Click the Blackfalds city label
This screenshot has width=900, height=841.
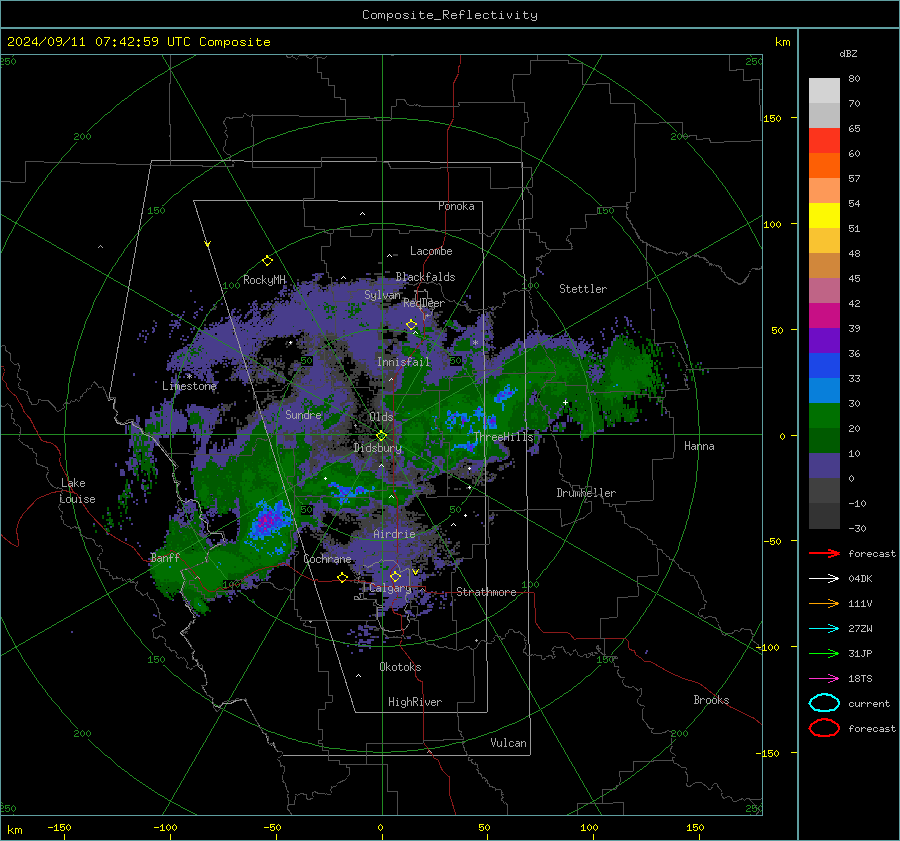425,277
